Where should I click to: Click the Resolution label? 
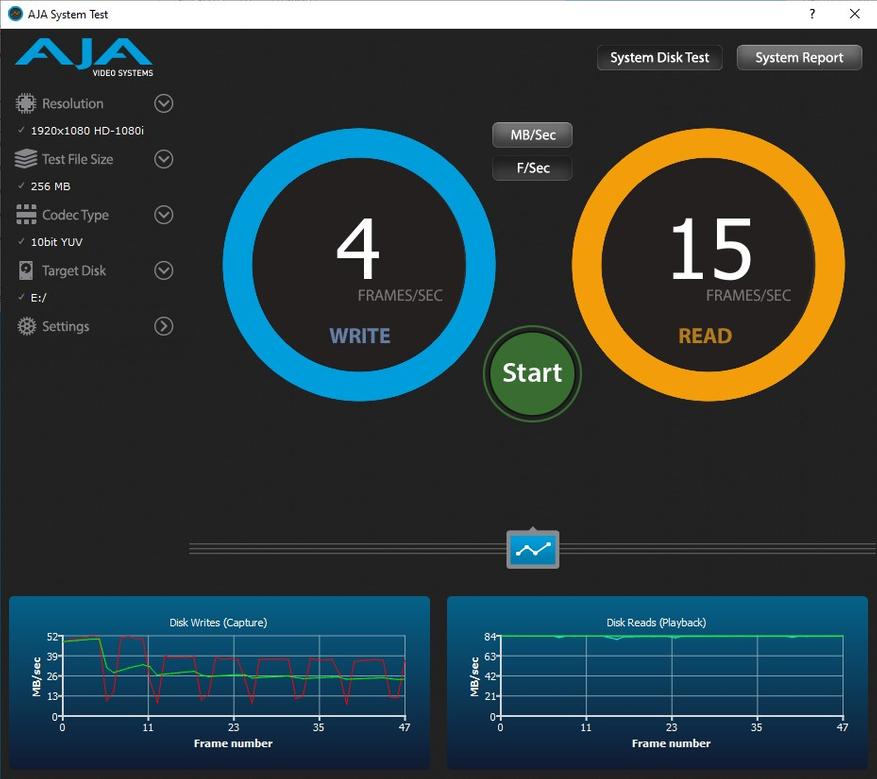(73, 104)
